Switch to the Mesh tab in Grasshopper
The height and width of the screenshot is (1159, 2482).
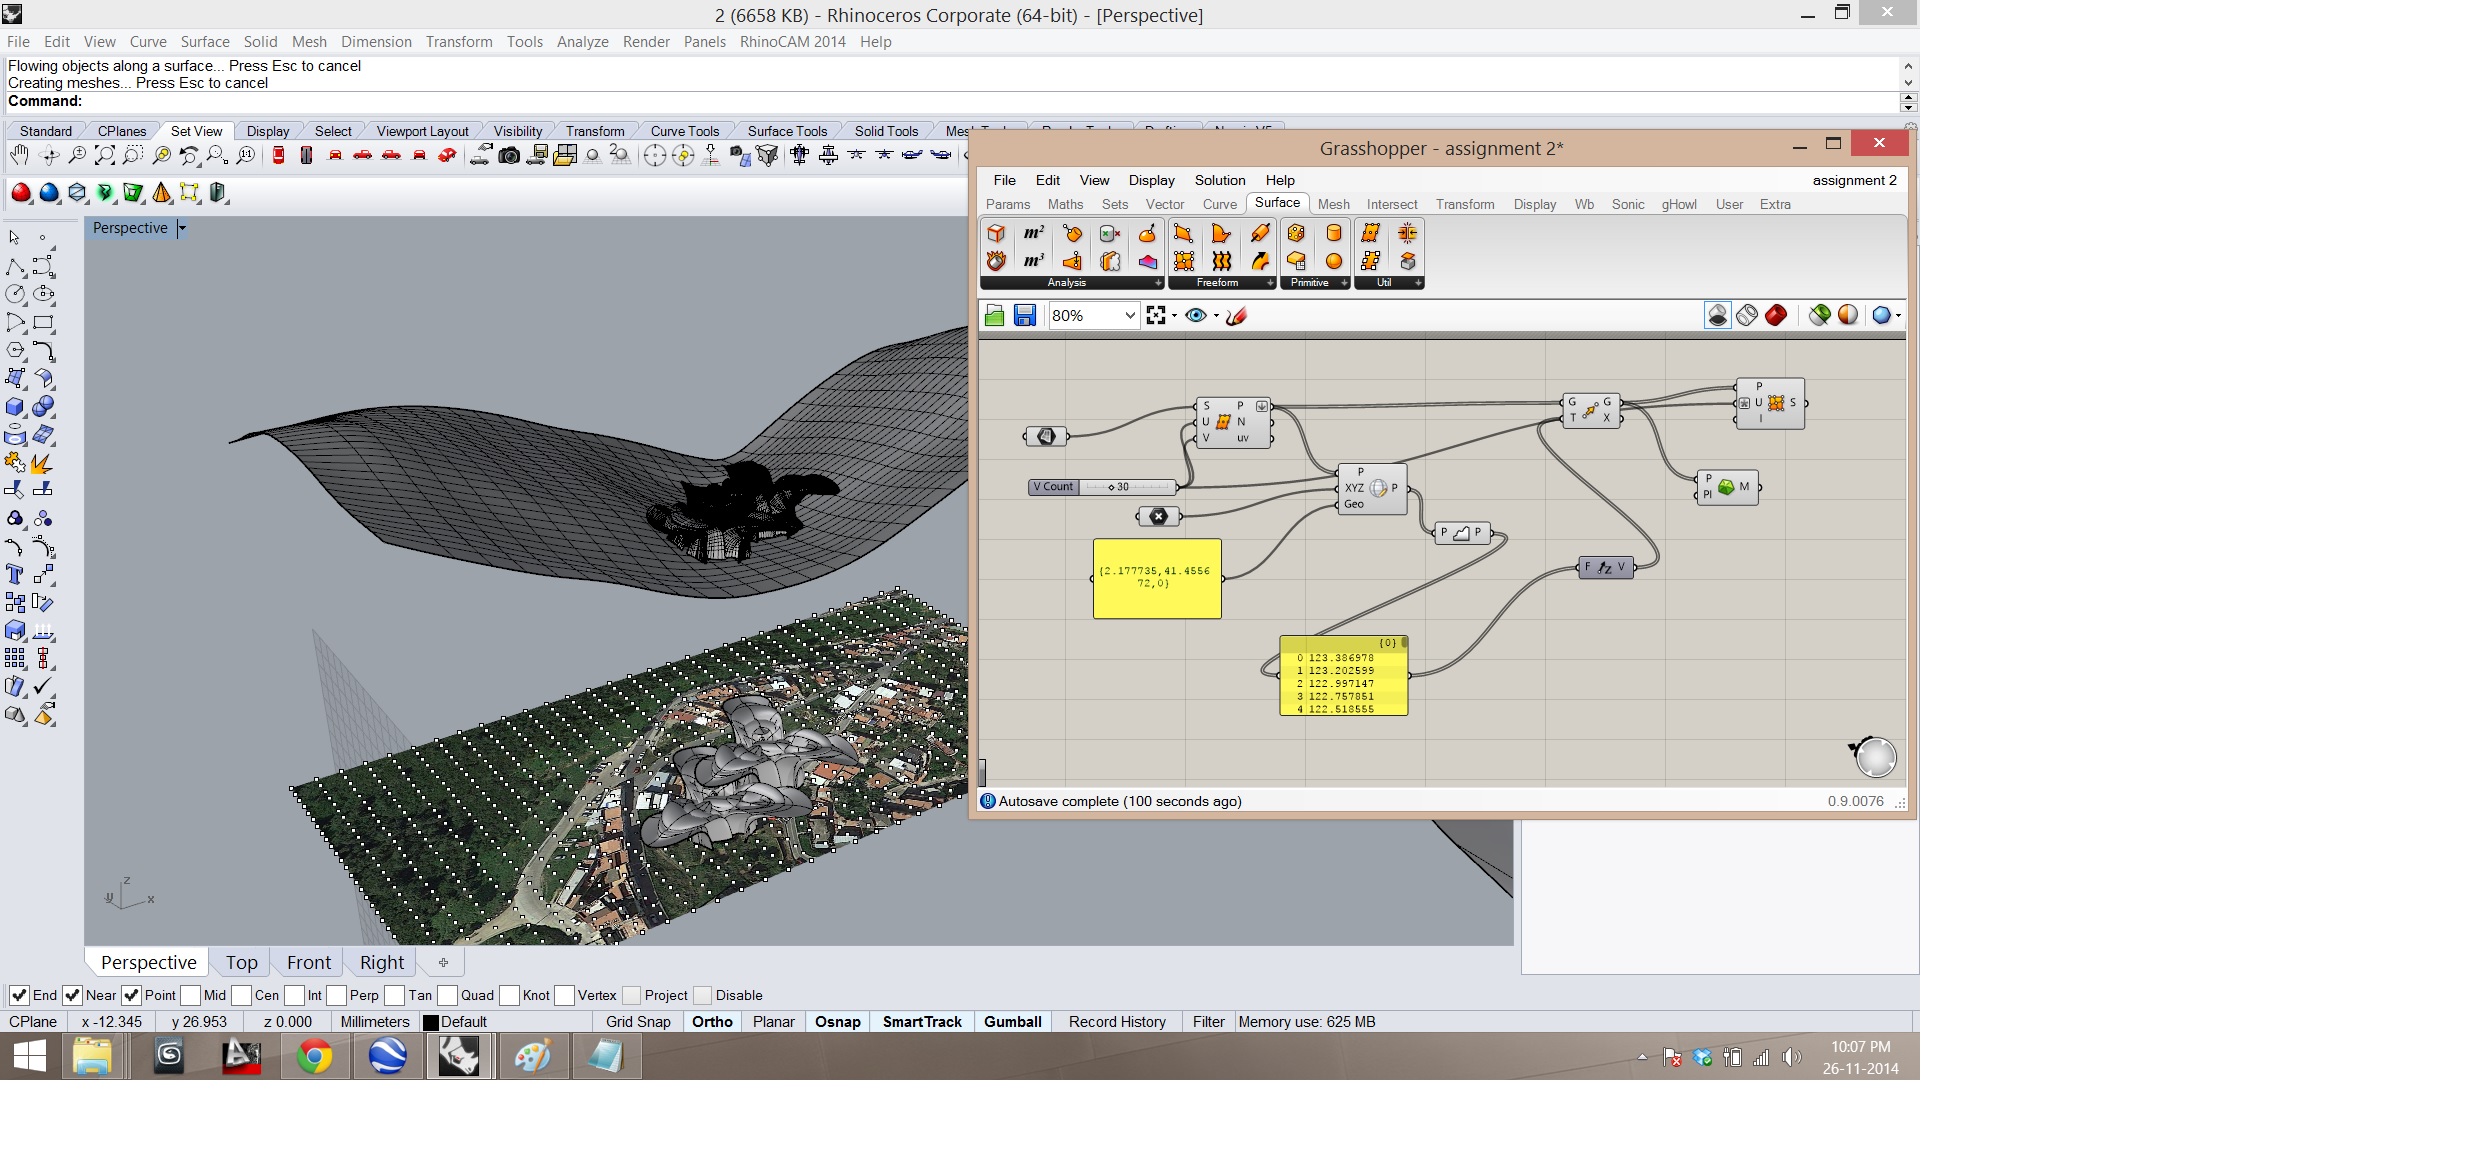click(x=1333, y=204)
